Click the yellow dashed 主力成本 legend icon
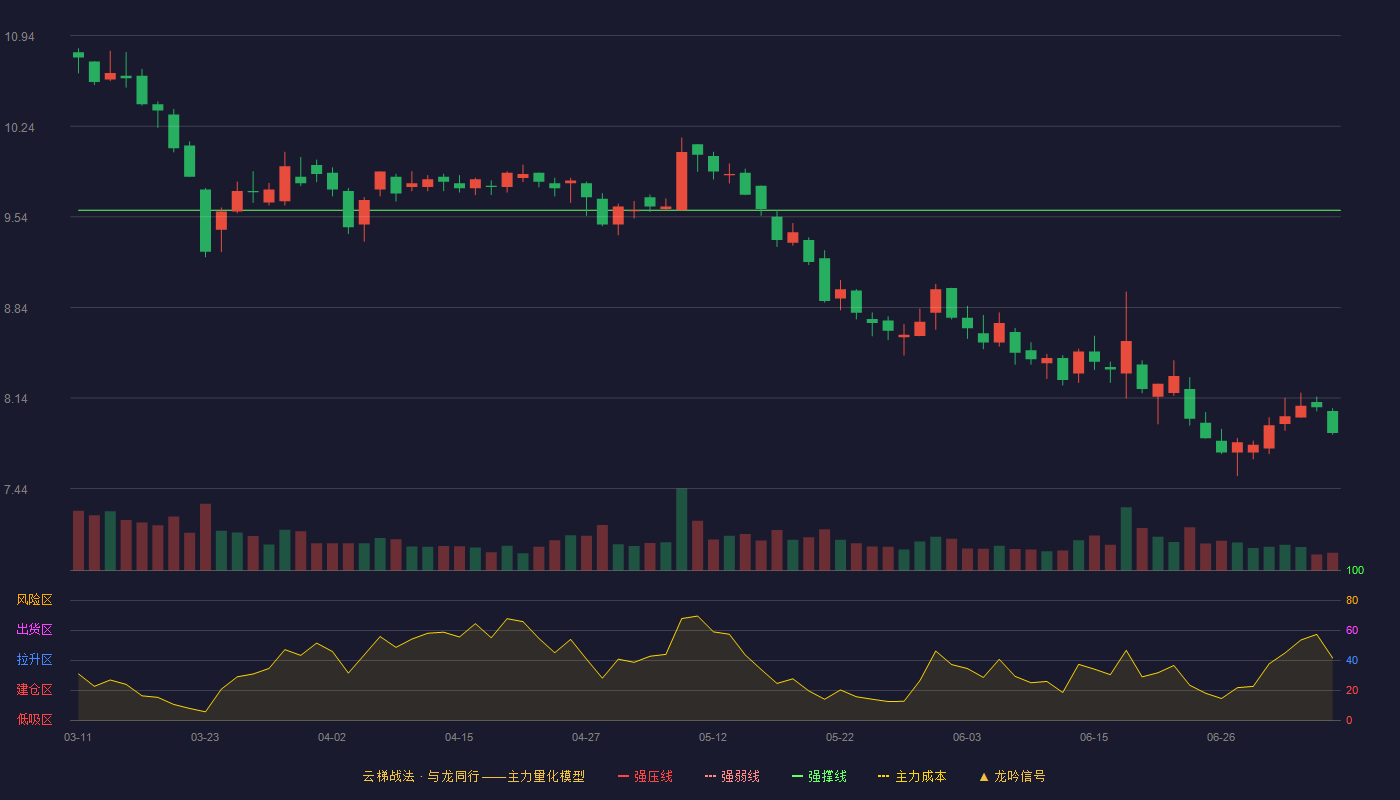Viewport: 1400px width, 800px height. pos(884,776)
